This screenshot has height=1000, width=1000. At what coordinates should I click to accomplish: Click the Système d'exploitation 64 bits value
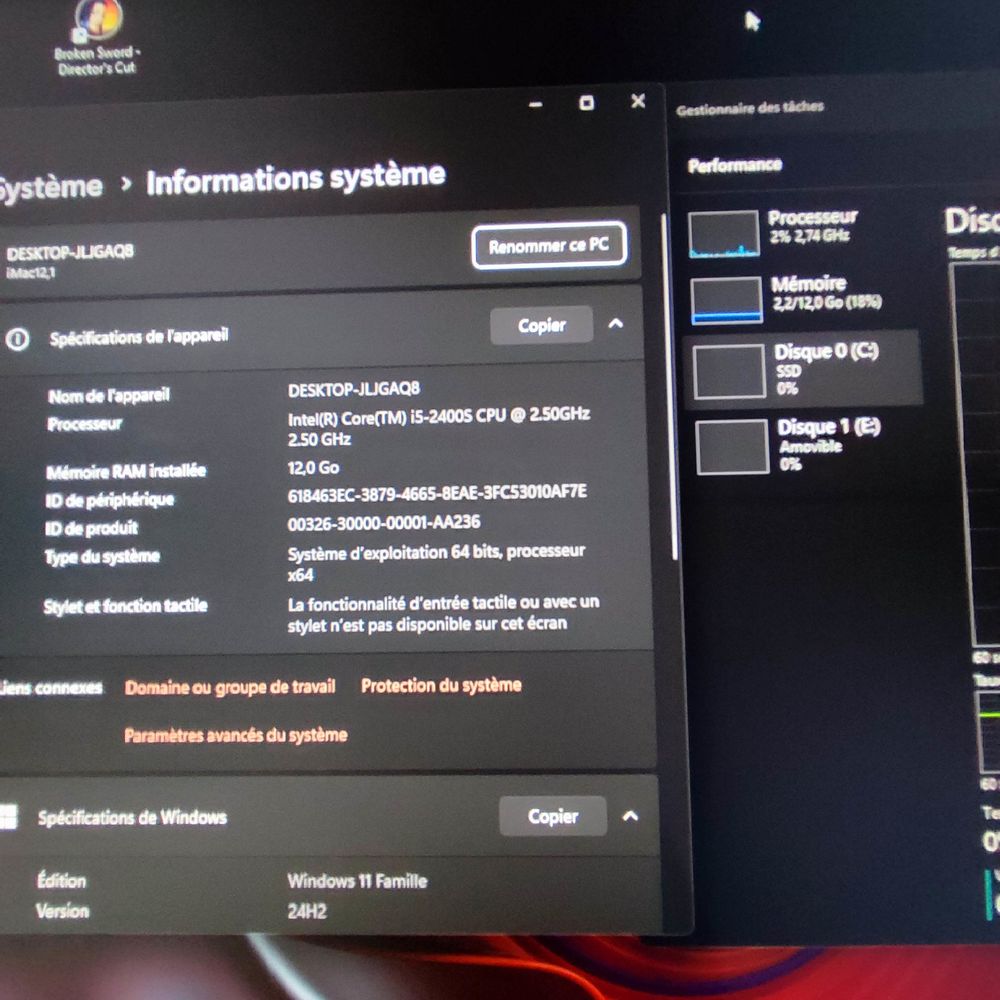click(x=436, y=563)
